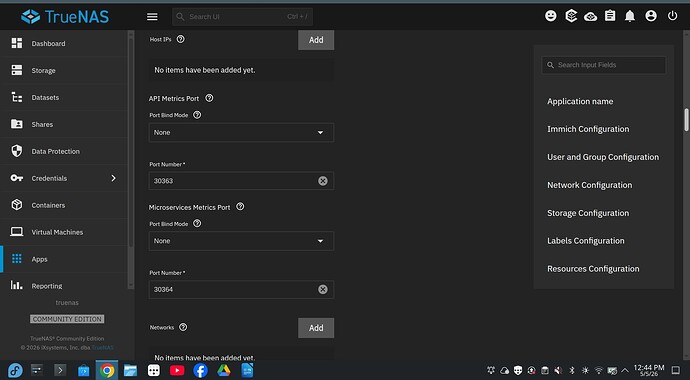This screenshot has width=690, height=380.
Task: Jump to Immich Configuration section
Action: [588, 129]
